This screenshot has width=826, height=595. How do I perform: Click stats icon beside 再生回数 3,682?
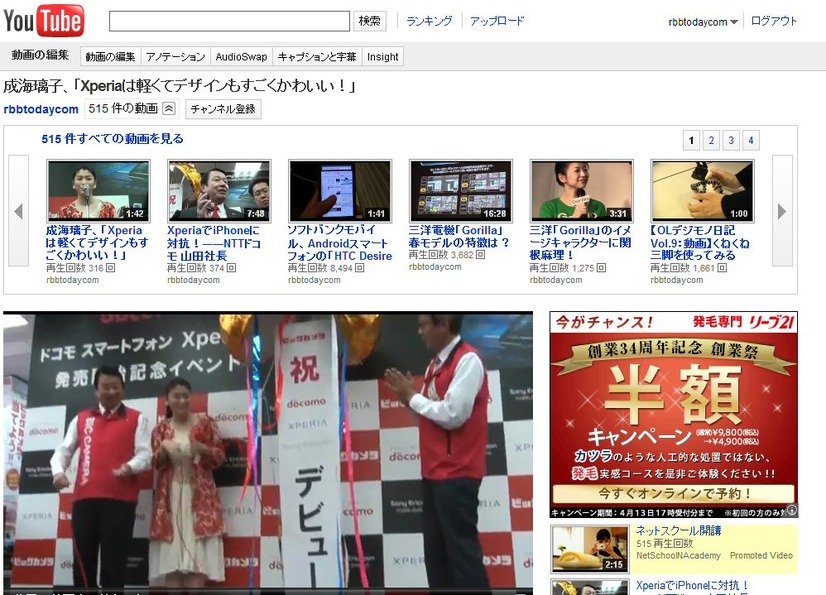(480, 255)
